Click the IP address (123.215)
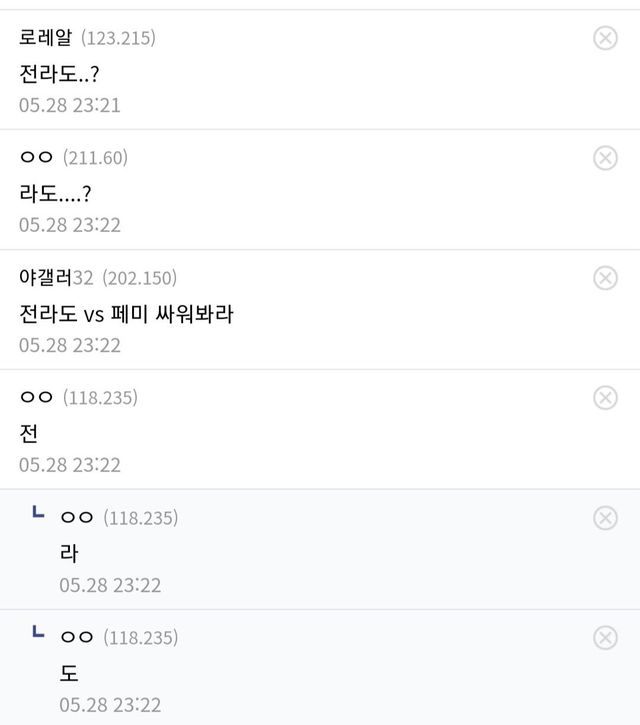 pos(118,38)
